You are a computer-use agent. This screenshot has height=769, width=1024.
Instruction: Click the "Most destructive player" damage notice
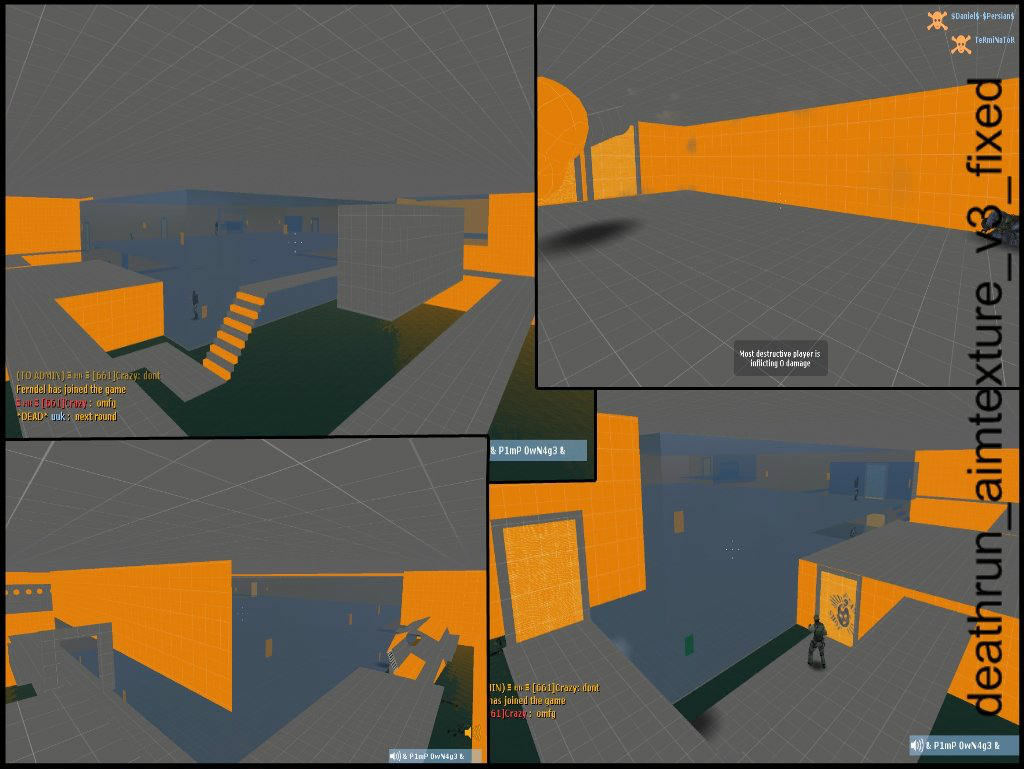point(780,358)
